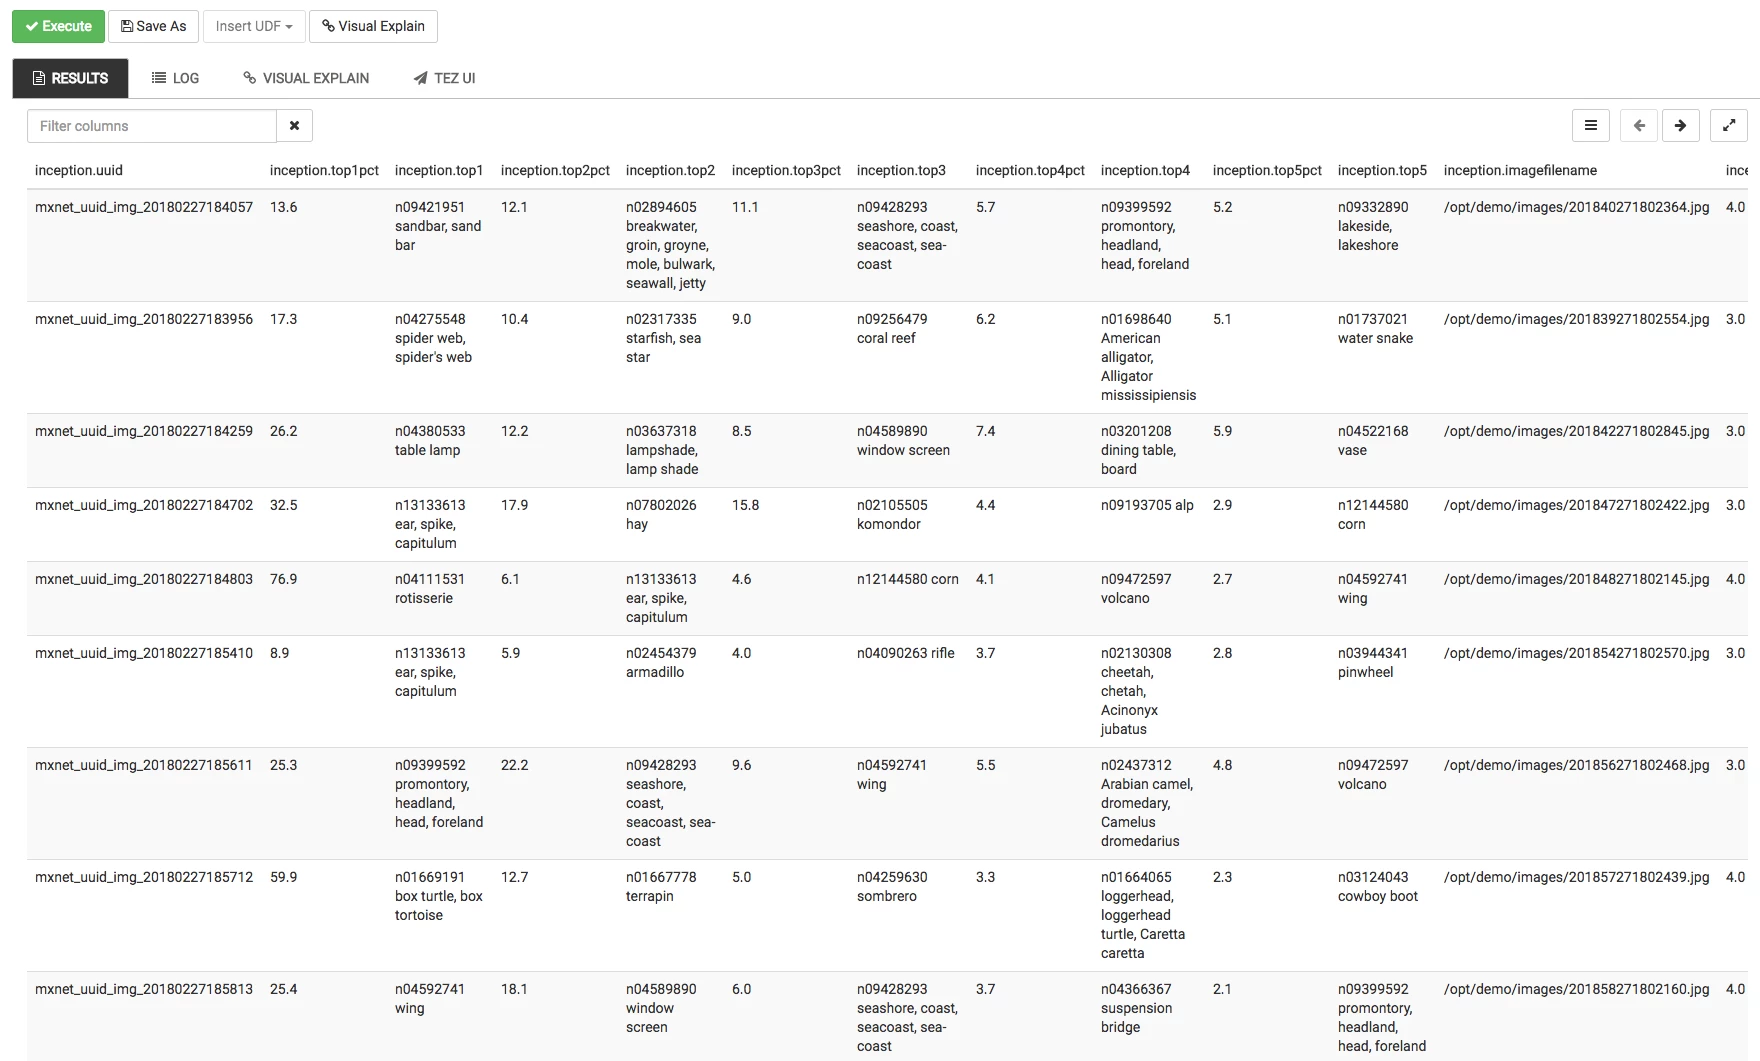Click /opt/demo/images/201840271802364.jpg filename
The height and width of the screenshot is (1061, 1760).
(x=1576, y=207)
